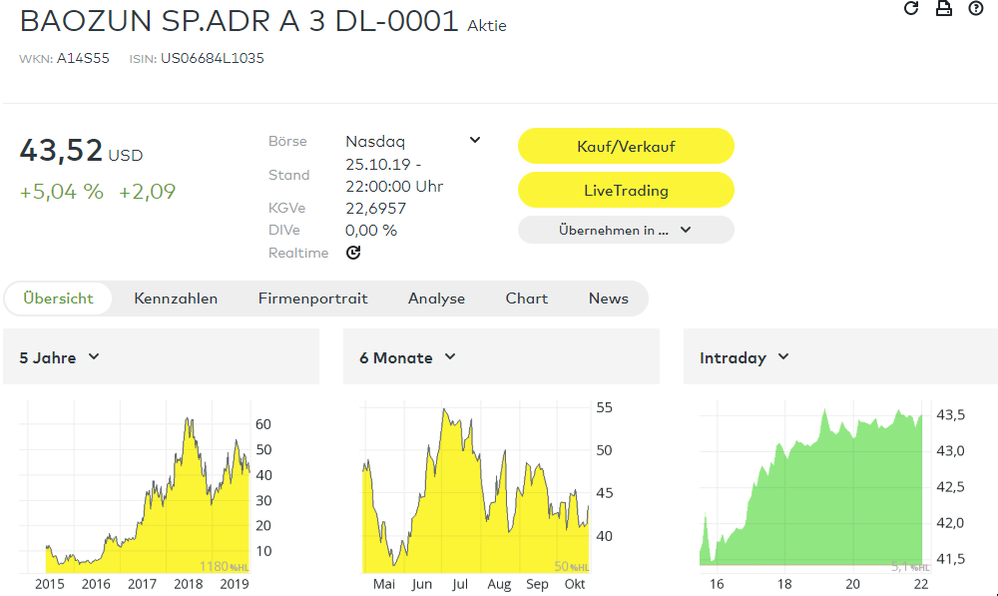Open the Übernehmen in dropdown

click(625, 230)
